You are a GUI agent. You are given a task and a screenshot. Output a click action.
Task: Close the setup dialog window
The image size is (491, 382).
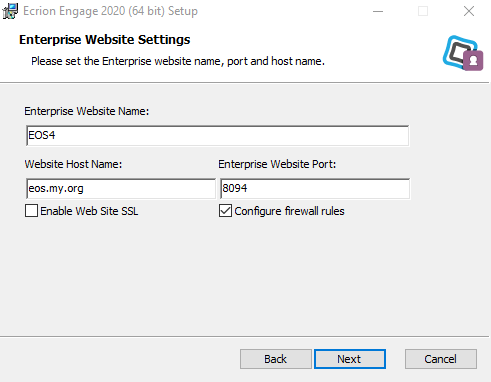(469, 11)
